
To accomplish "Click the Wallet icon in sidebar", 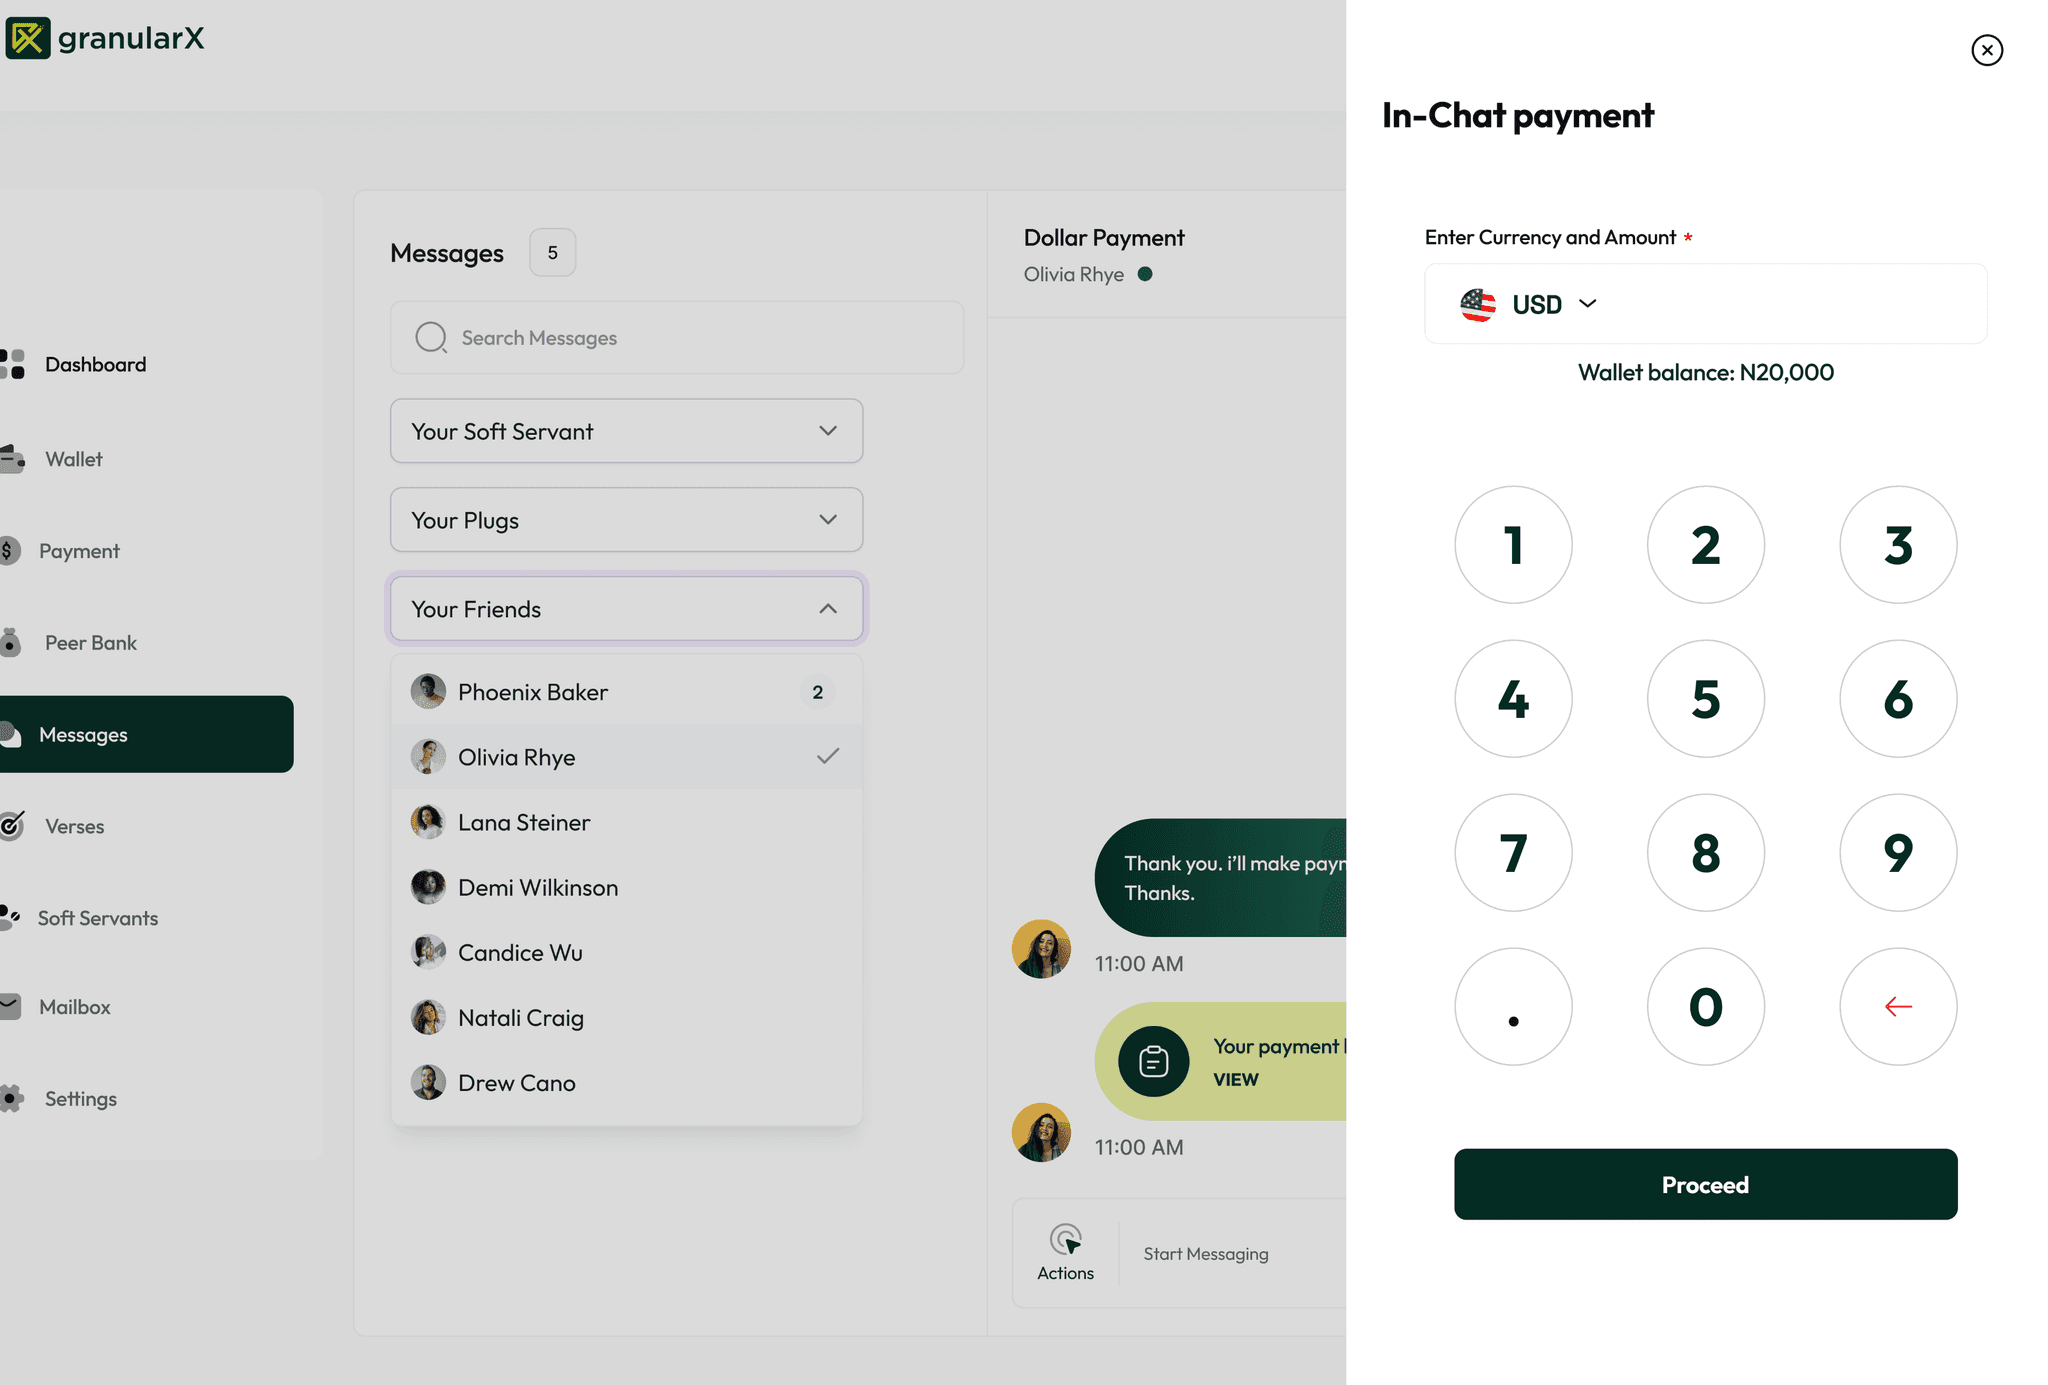I will 12,459.
